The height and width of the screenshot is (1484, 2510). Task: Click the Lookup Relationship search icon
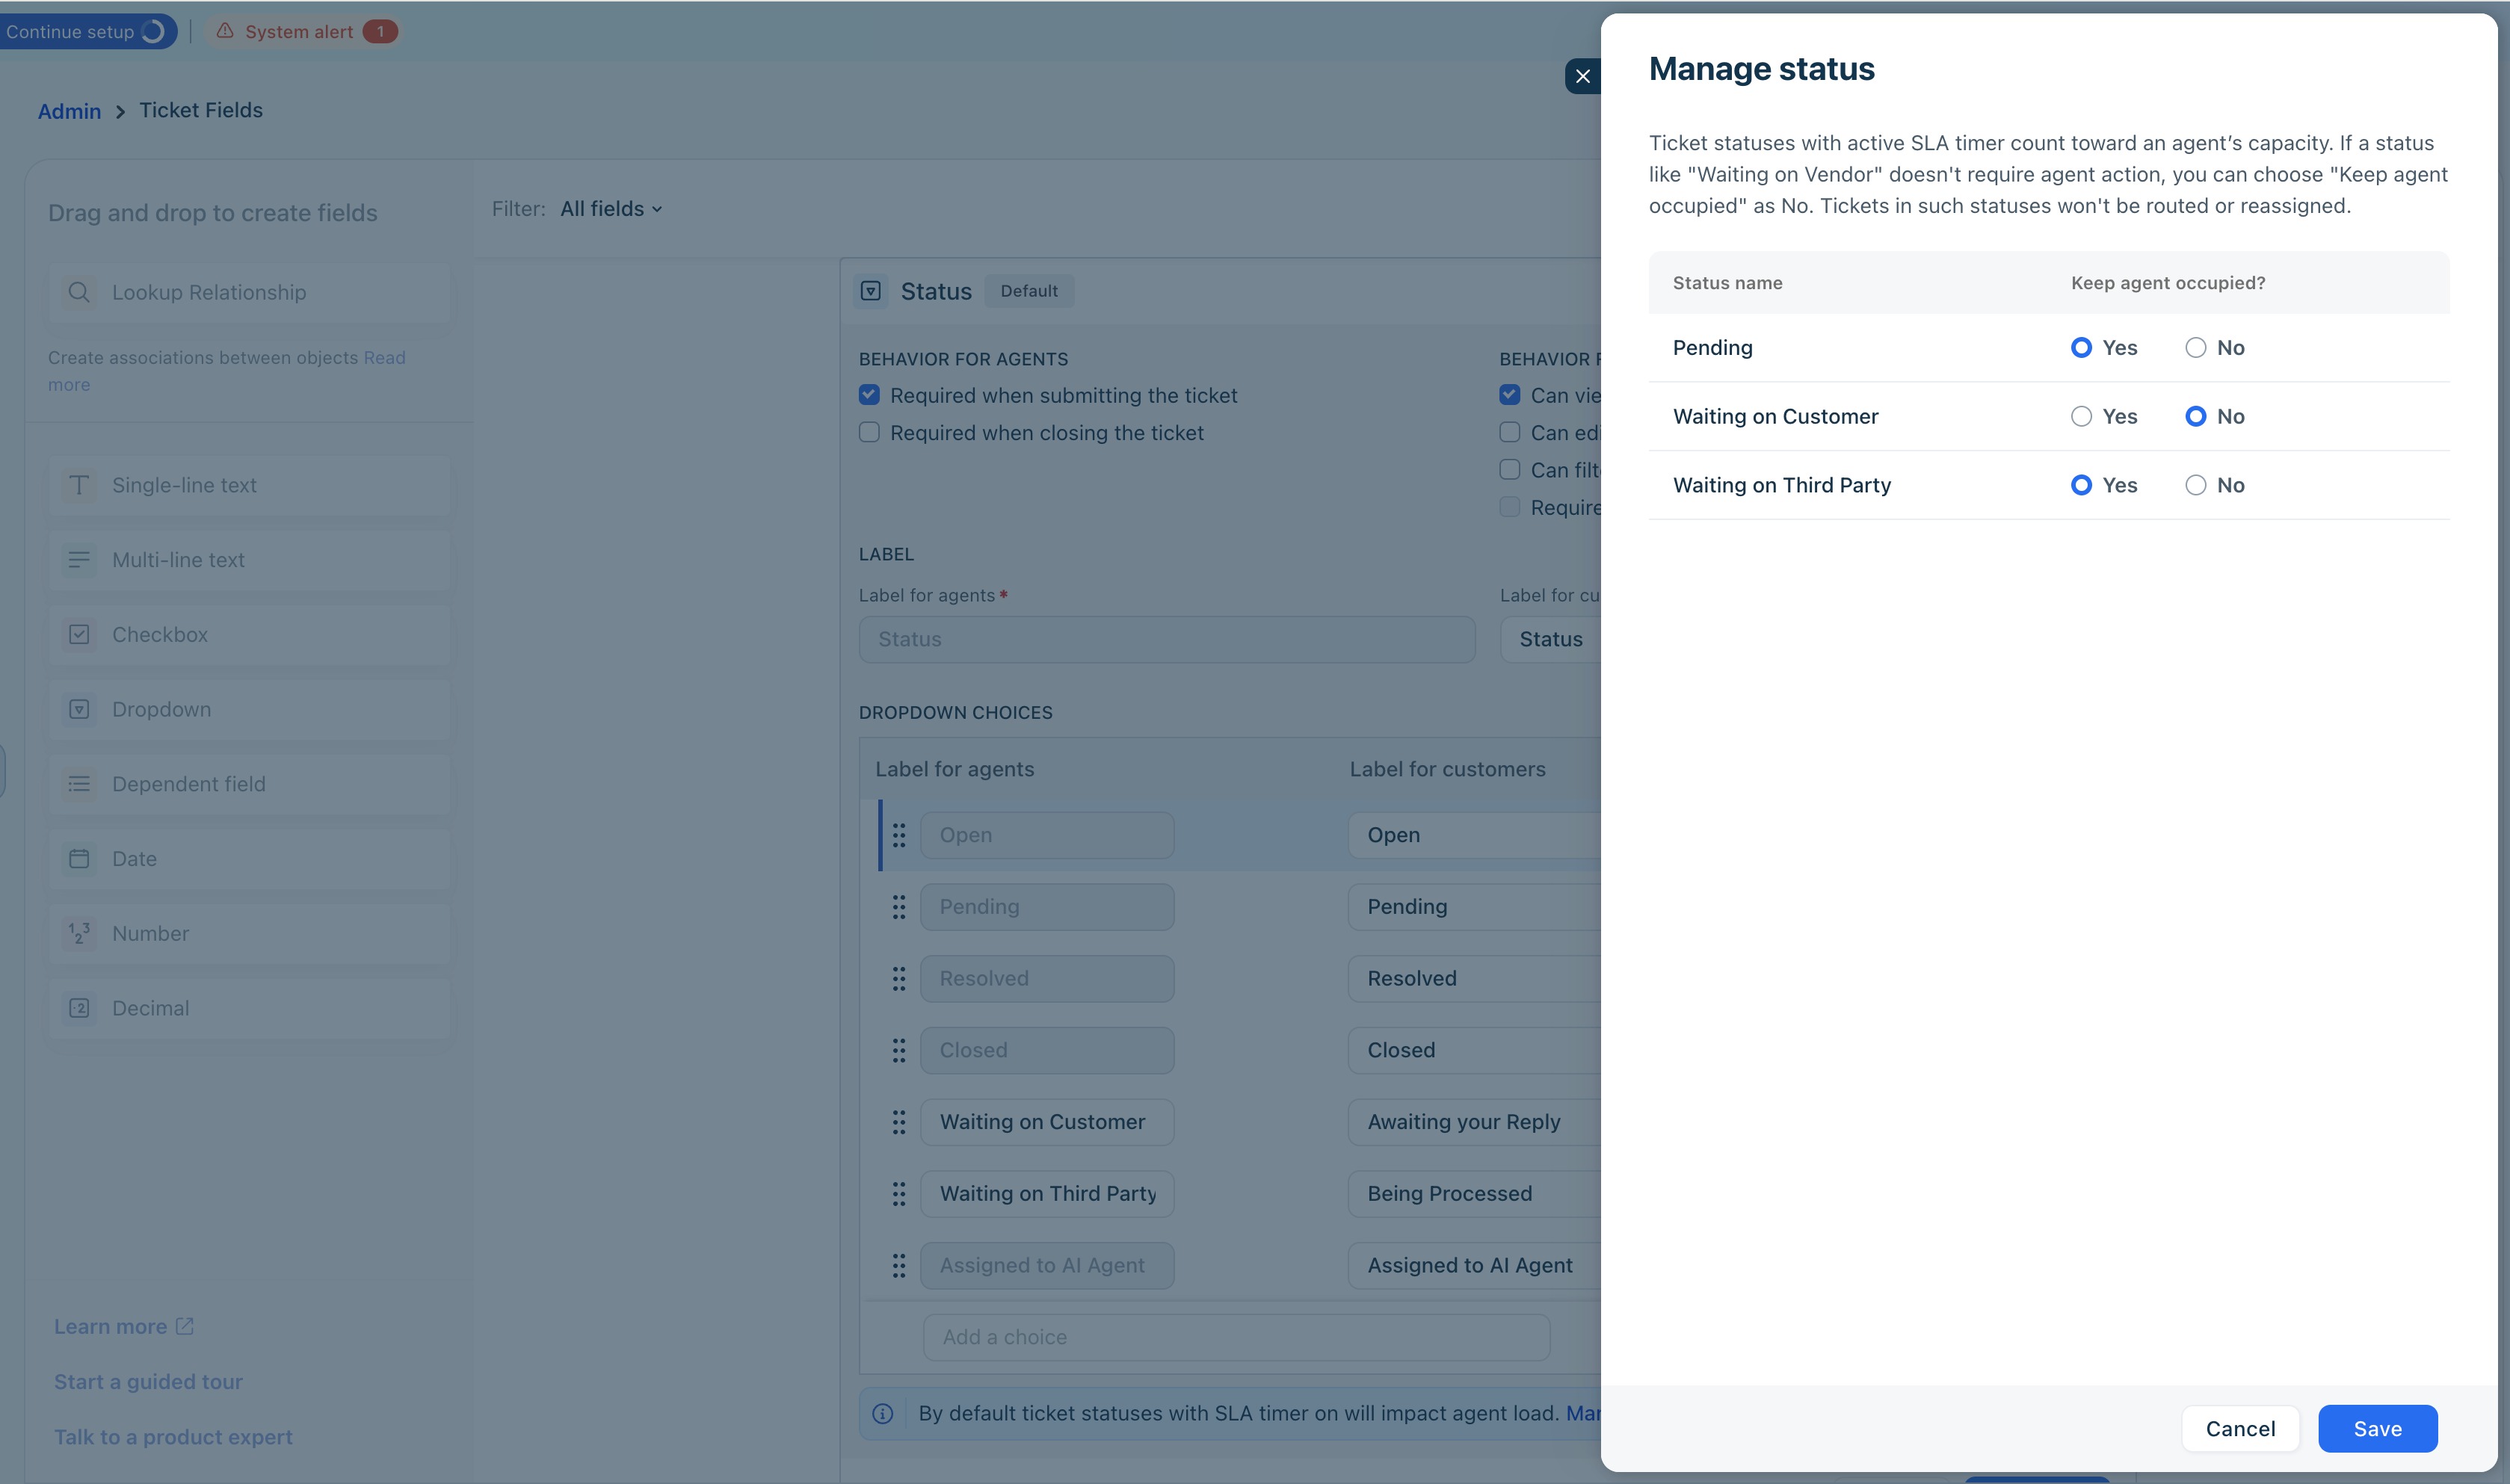79,292
